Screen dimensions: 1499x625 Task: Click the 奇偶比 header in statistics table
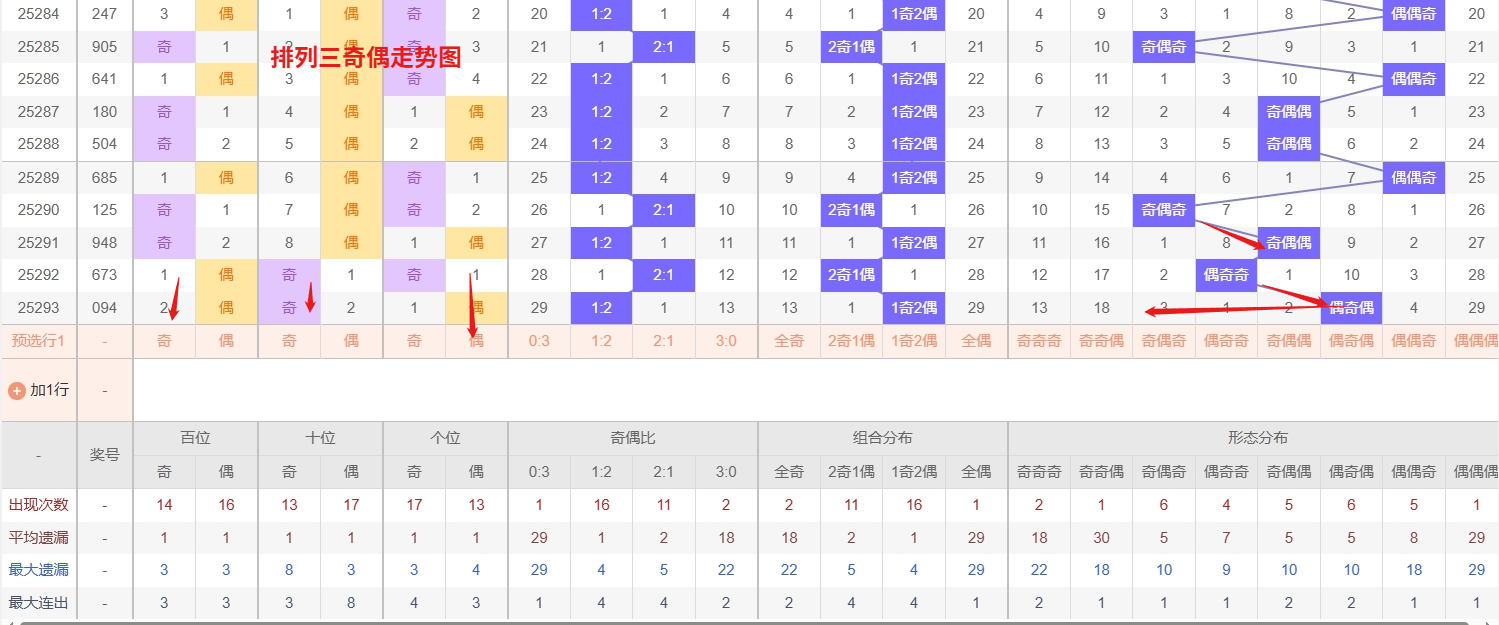pyautogui.click(x=632, y=438)
